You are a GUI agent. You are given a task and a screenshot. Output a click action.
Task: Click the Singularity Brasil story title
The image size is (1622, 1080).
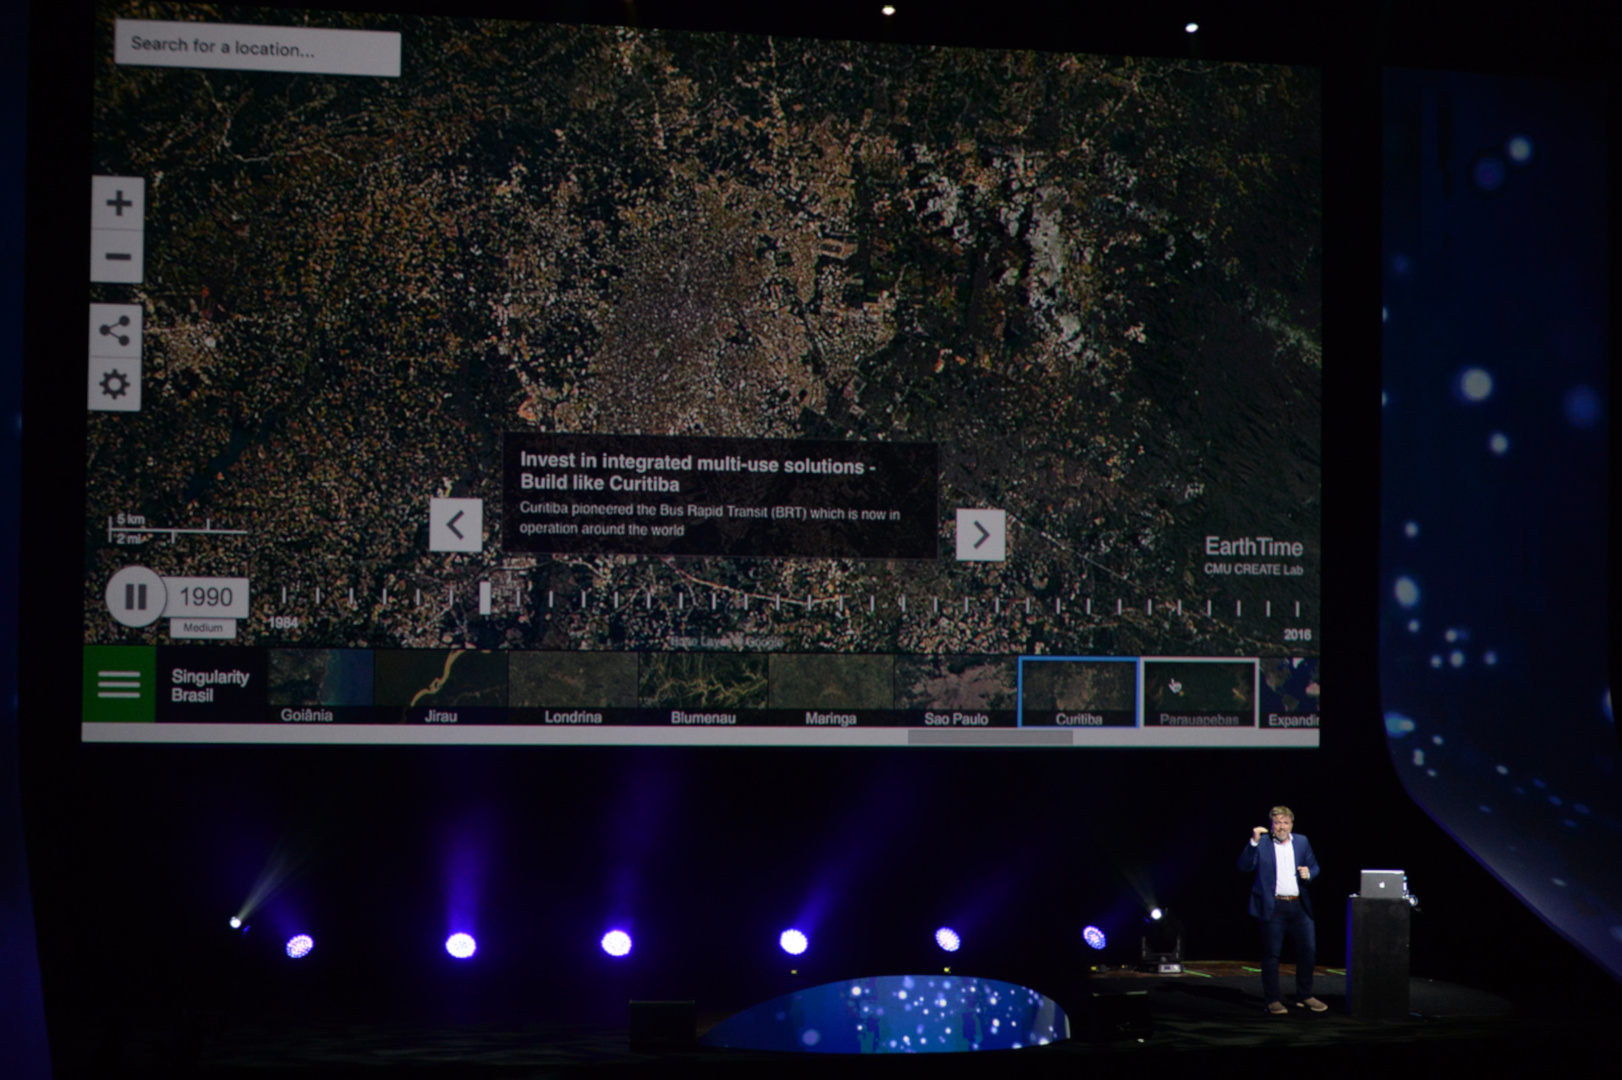[210, 686]
